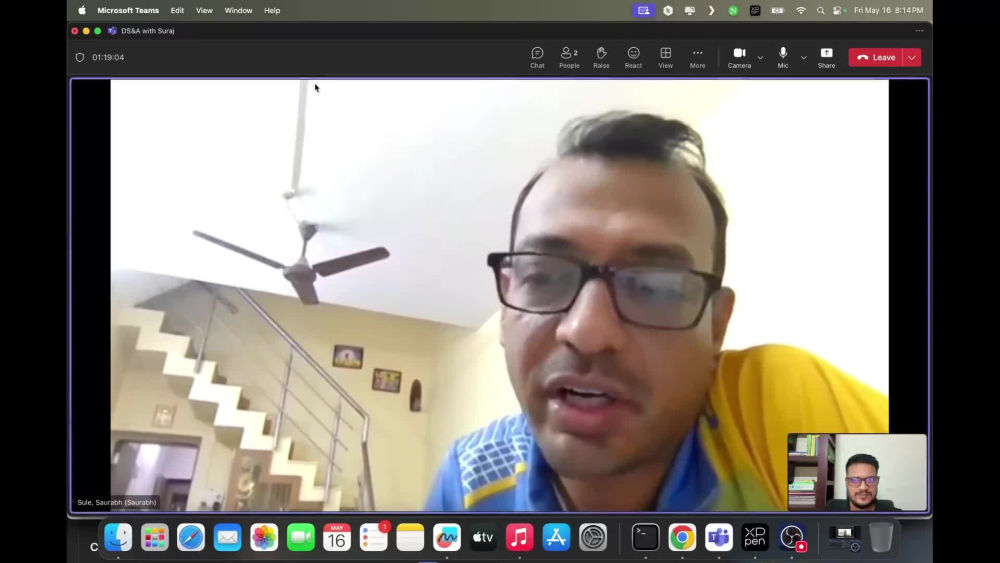The image size is (1000, 563).
Task: Expand the Leave options dropdown arrow
Action: (x=912, y=57)
